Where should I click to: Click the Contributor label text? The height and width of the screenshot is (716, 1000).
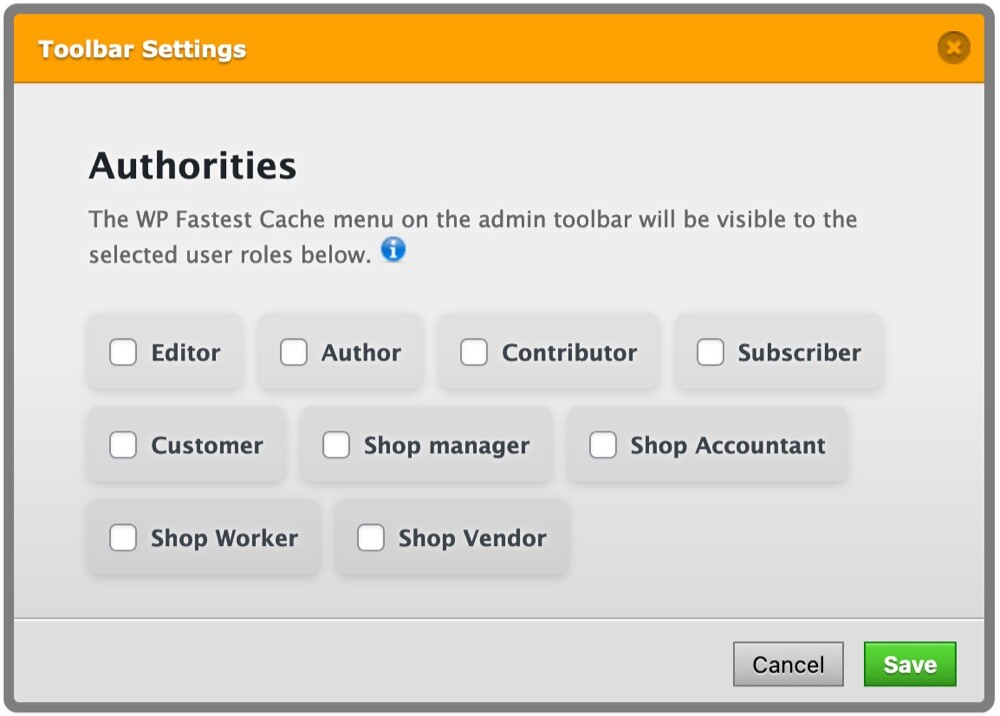tap(569, 353)
